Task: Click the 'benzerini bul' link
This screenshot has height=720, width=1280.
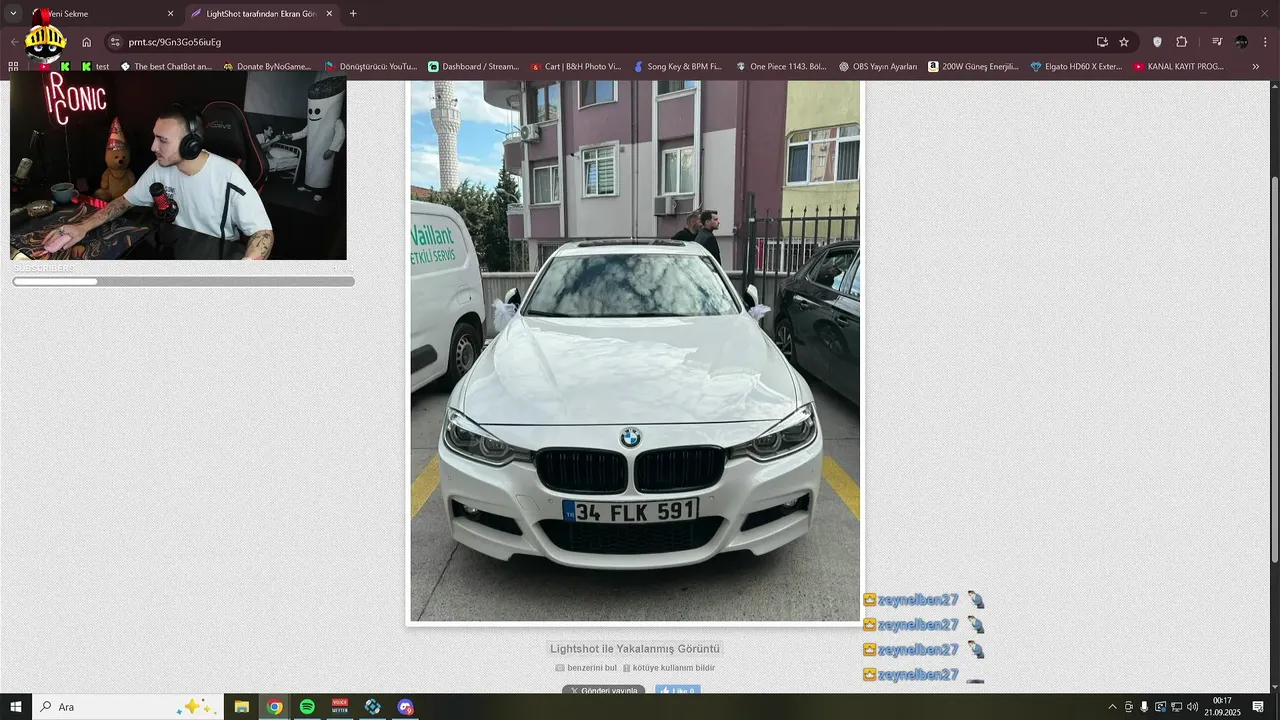Action: [x=586, y=668]
